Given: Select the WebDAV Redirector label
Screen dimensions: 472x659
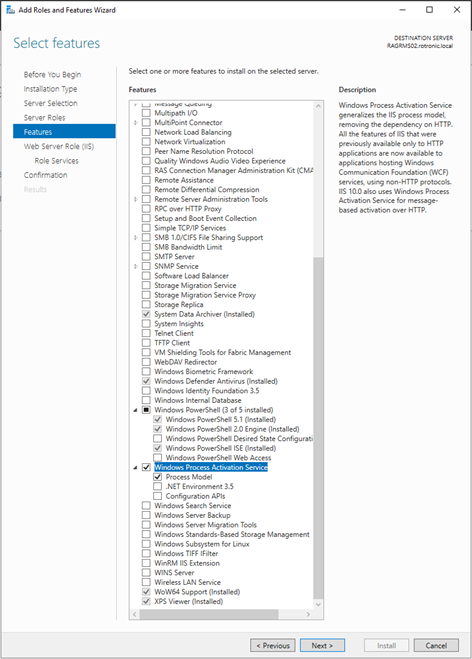Looking at the screenshot, I should 185,362.
